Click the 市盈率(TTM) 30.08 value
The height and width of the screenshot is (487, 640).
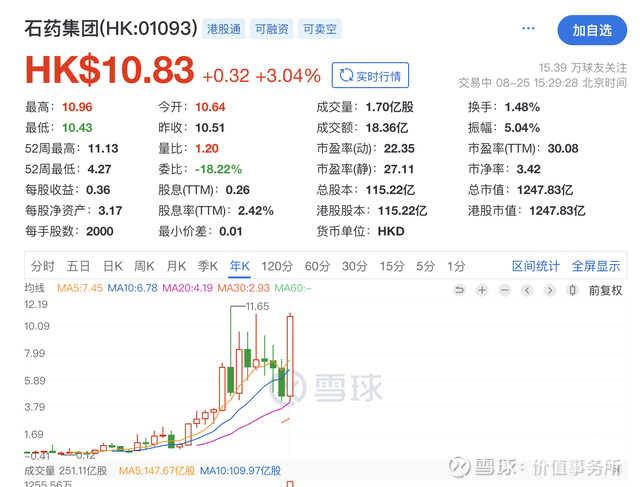pos(563,149)
